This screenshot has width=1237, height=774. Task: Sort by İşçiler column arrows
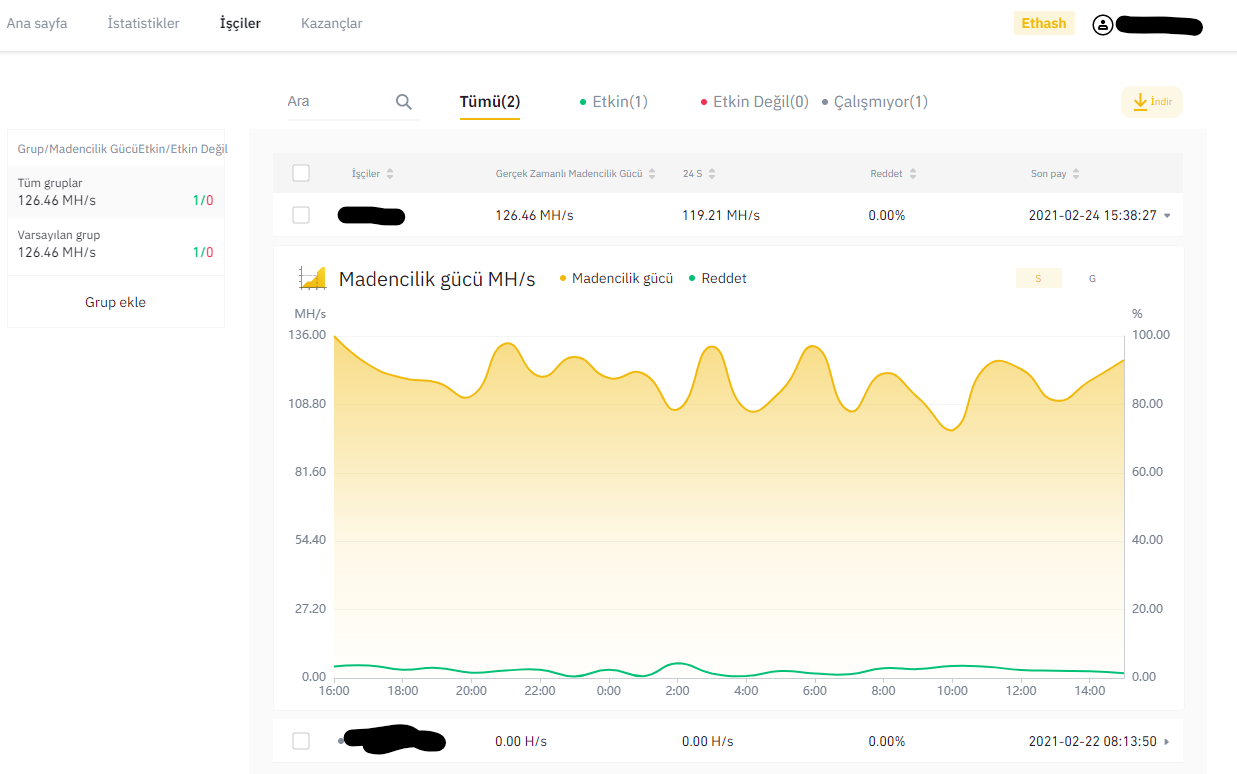pos(390,174)
